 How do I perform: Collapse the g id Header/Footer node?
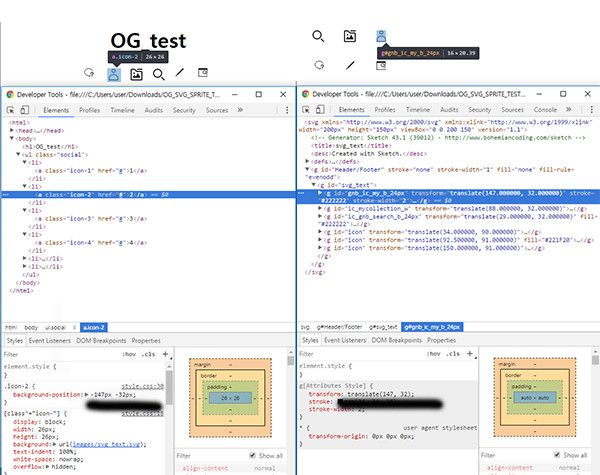(307, 169)
